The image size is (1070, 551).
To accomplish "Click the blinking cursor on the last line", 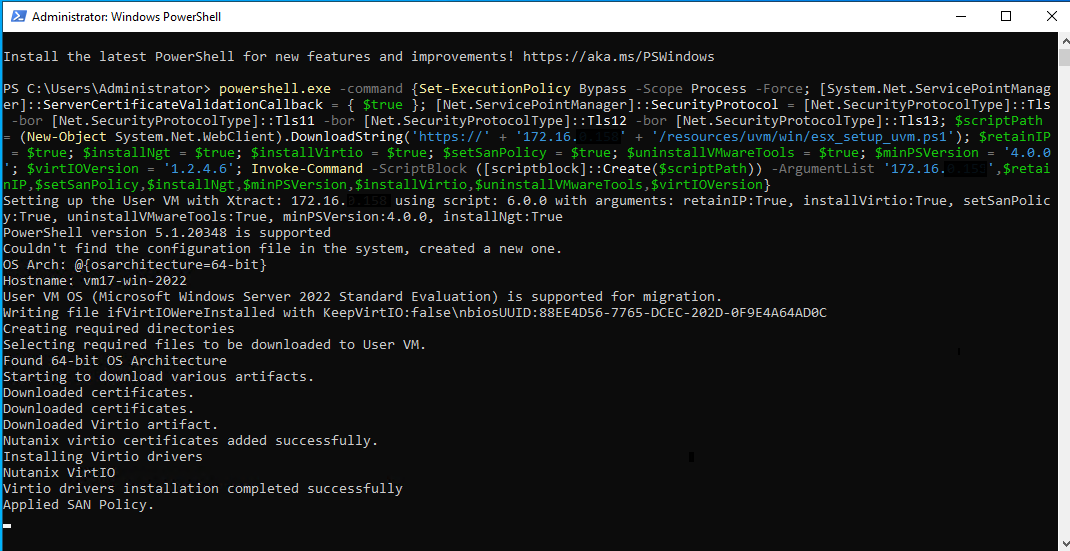I will click(7, 522).
